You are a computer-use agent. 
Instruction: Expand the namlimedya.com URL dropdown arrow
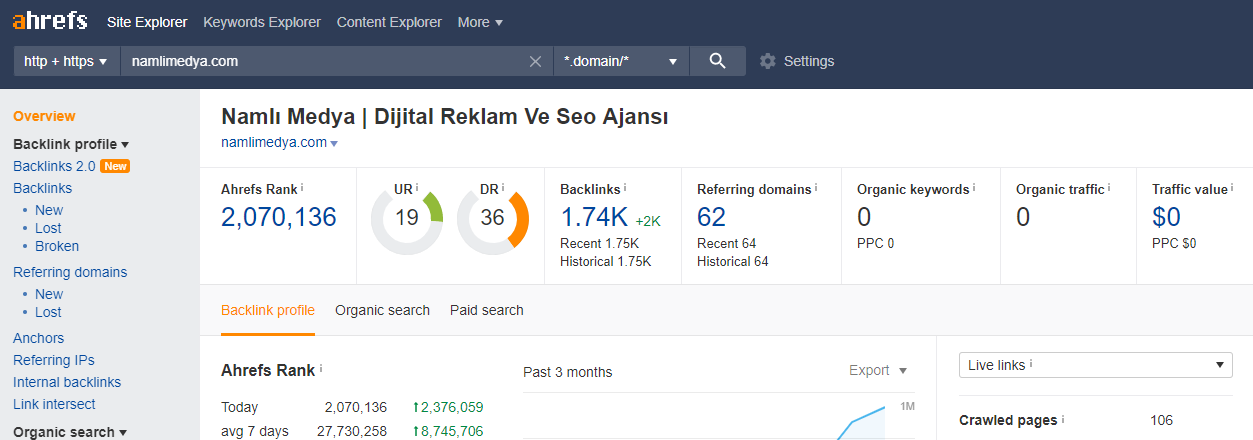[x=334, y=144]
